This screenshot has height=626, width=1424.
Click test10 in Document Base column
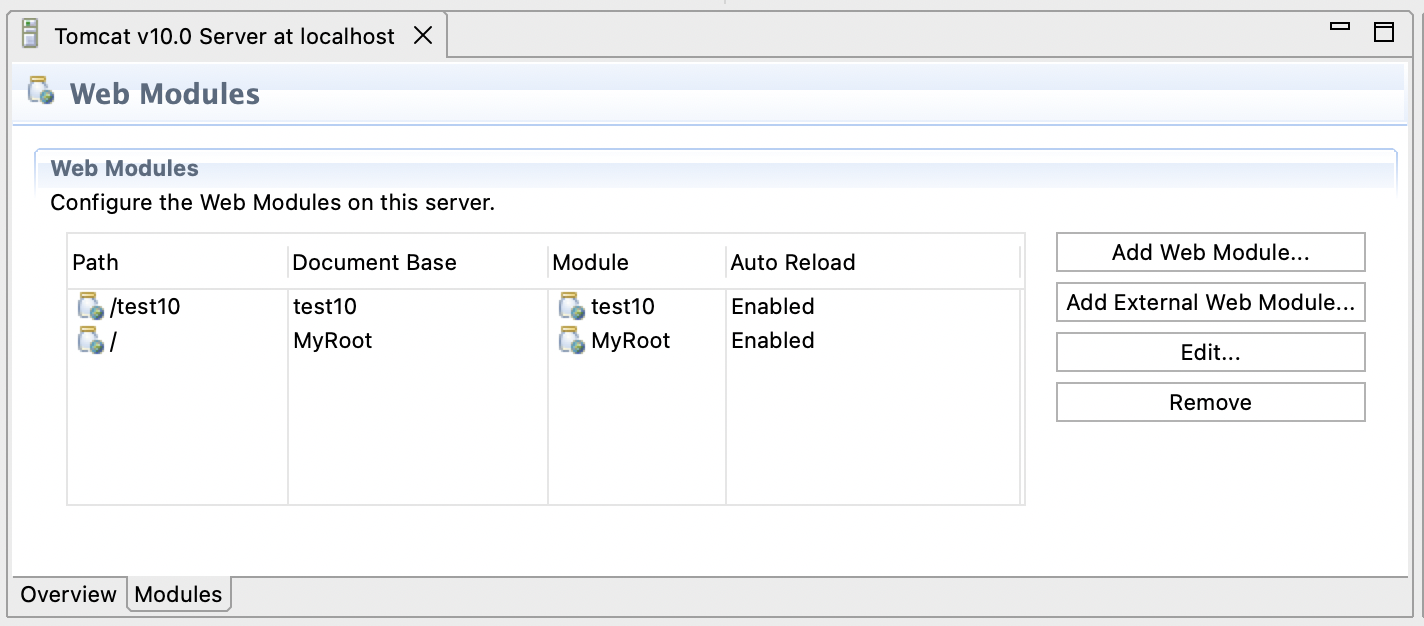(325, 306)
